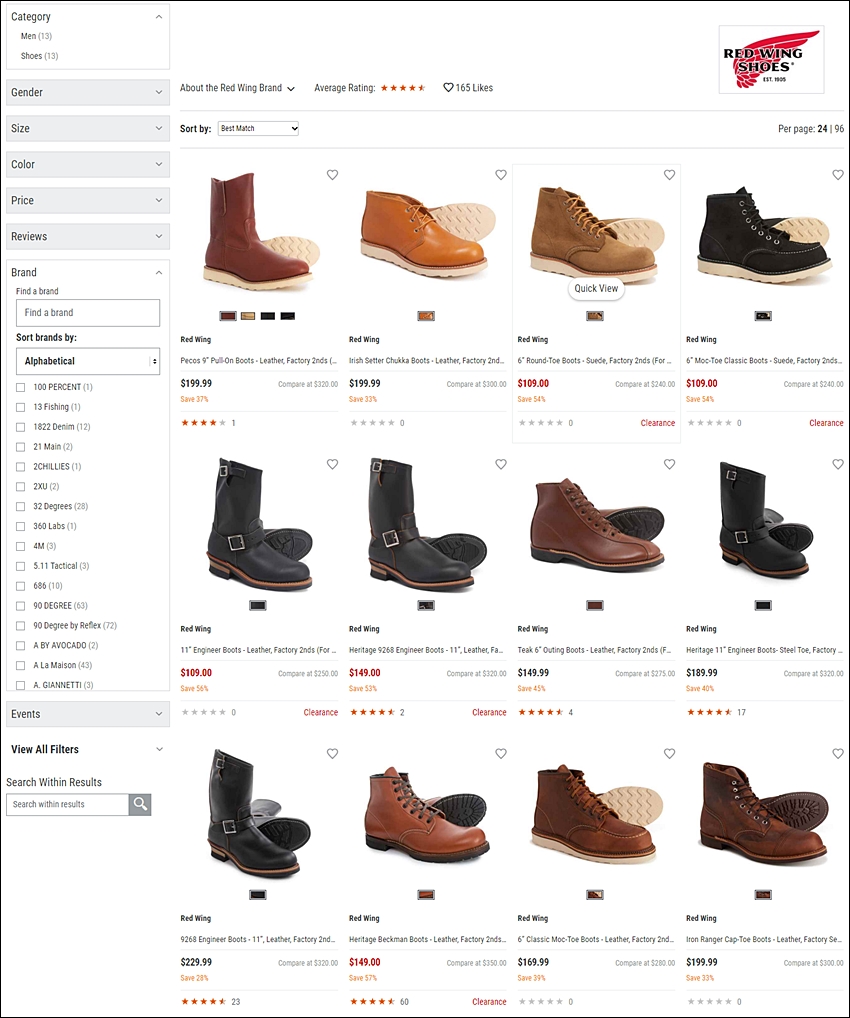
Task: Check the 13 Fishing brand checkbox
Action: pos(21,407)
